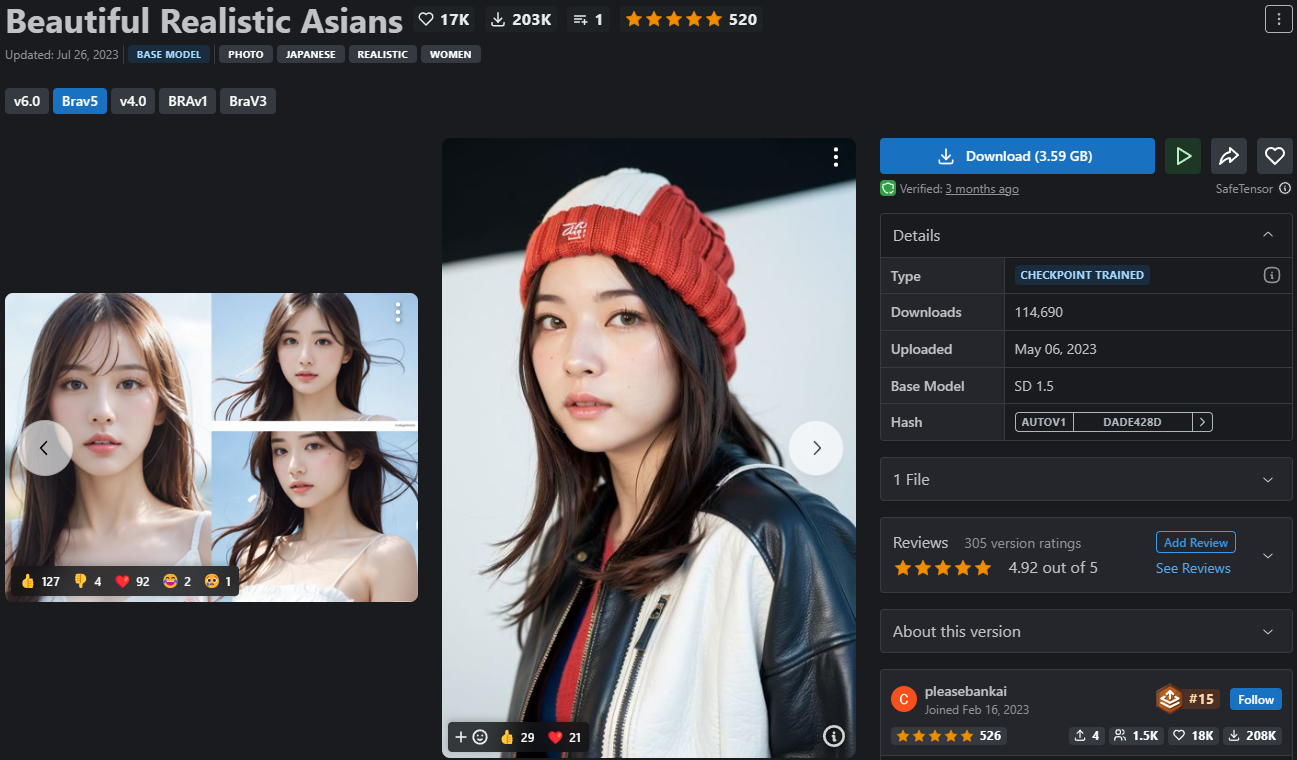Like the model with the heart button
The image size is (1297, 760).
click(1274, 156)
